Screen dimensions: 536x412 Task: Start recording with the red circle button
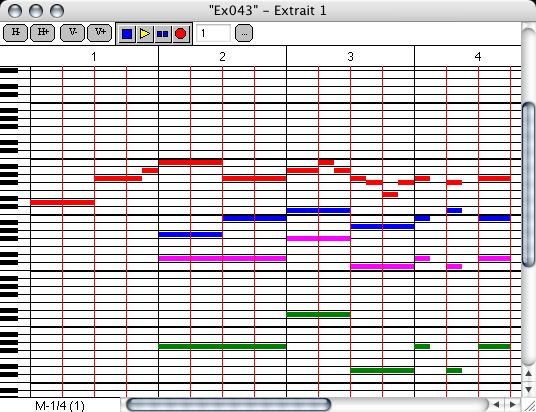[180, 34]
